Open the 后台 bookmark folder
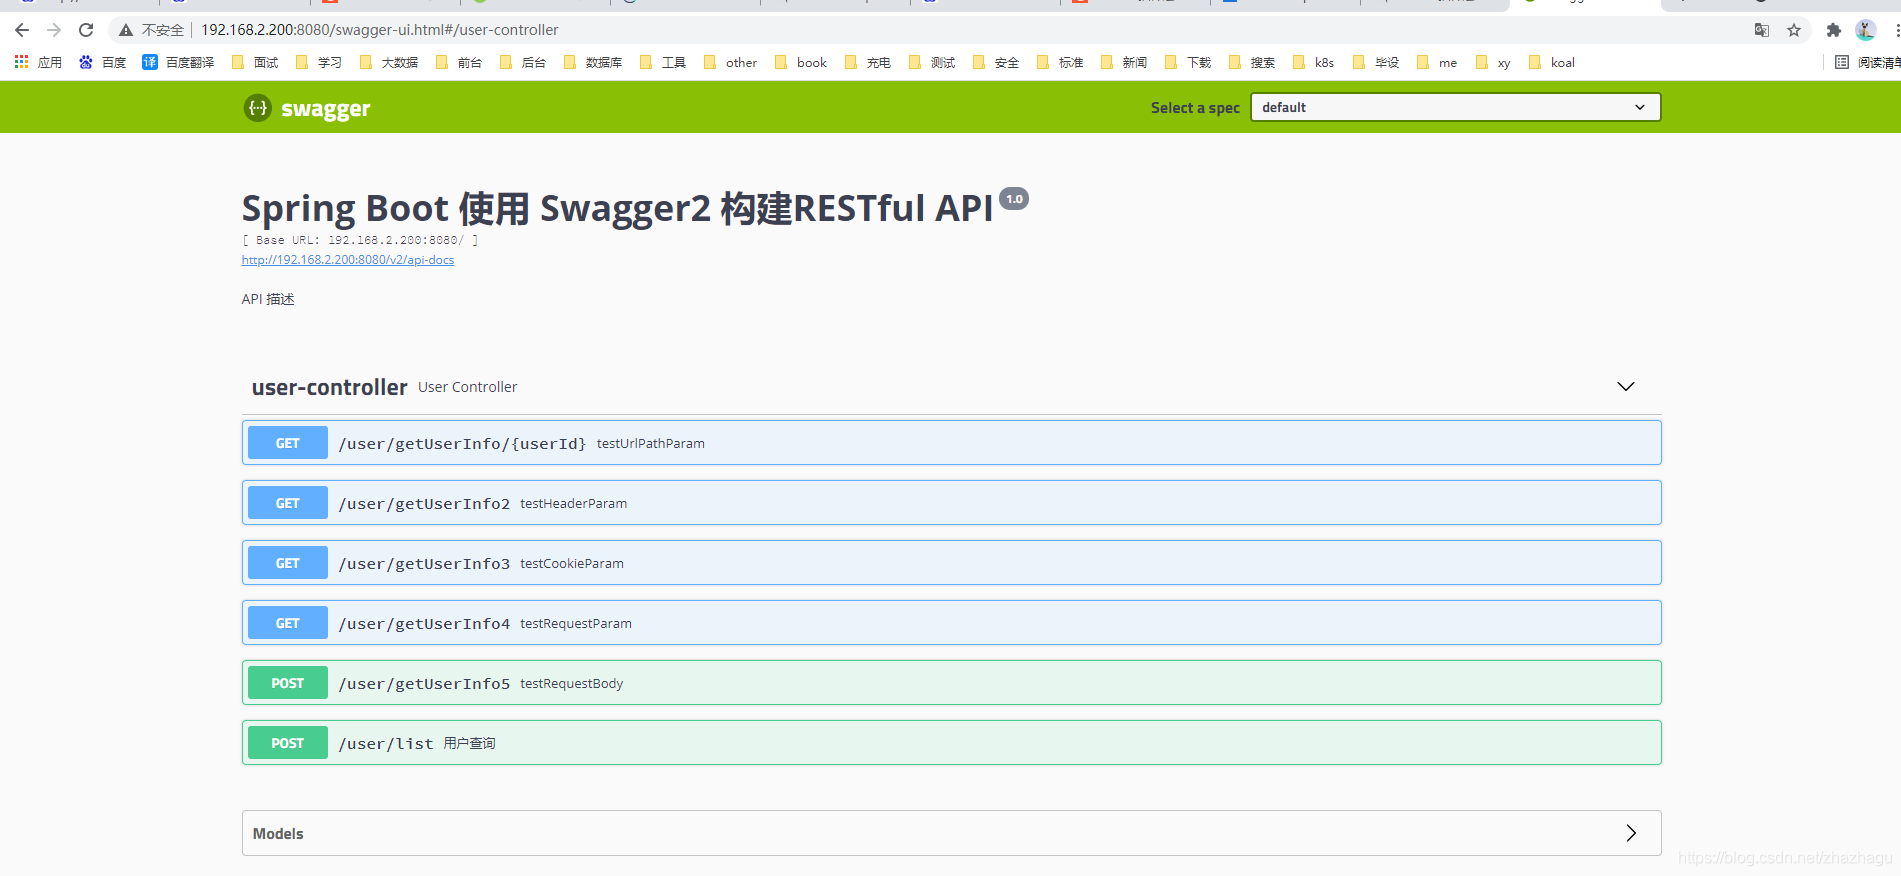The image size is (1901, 876). [523, 62]
